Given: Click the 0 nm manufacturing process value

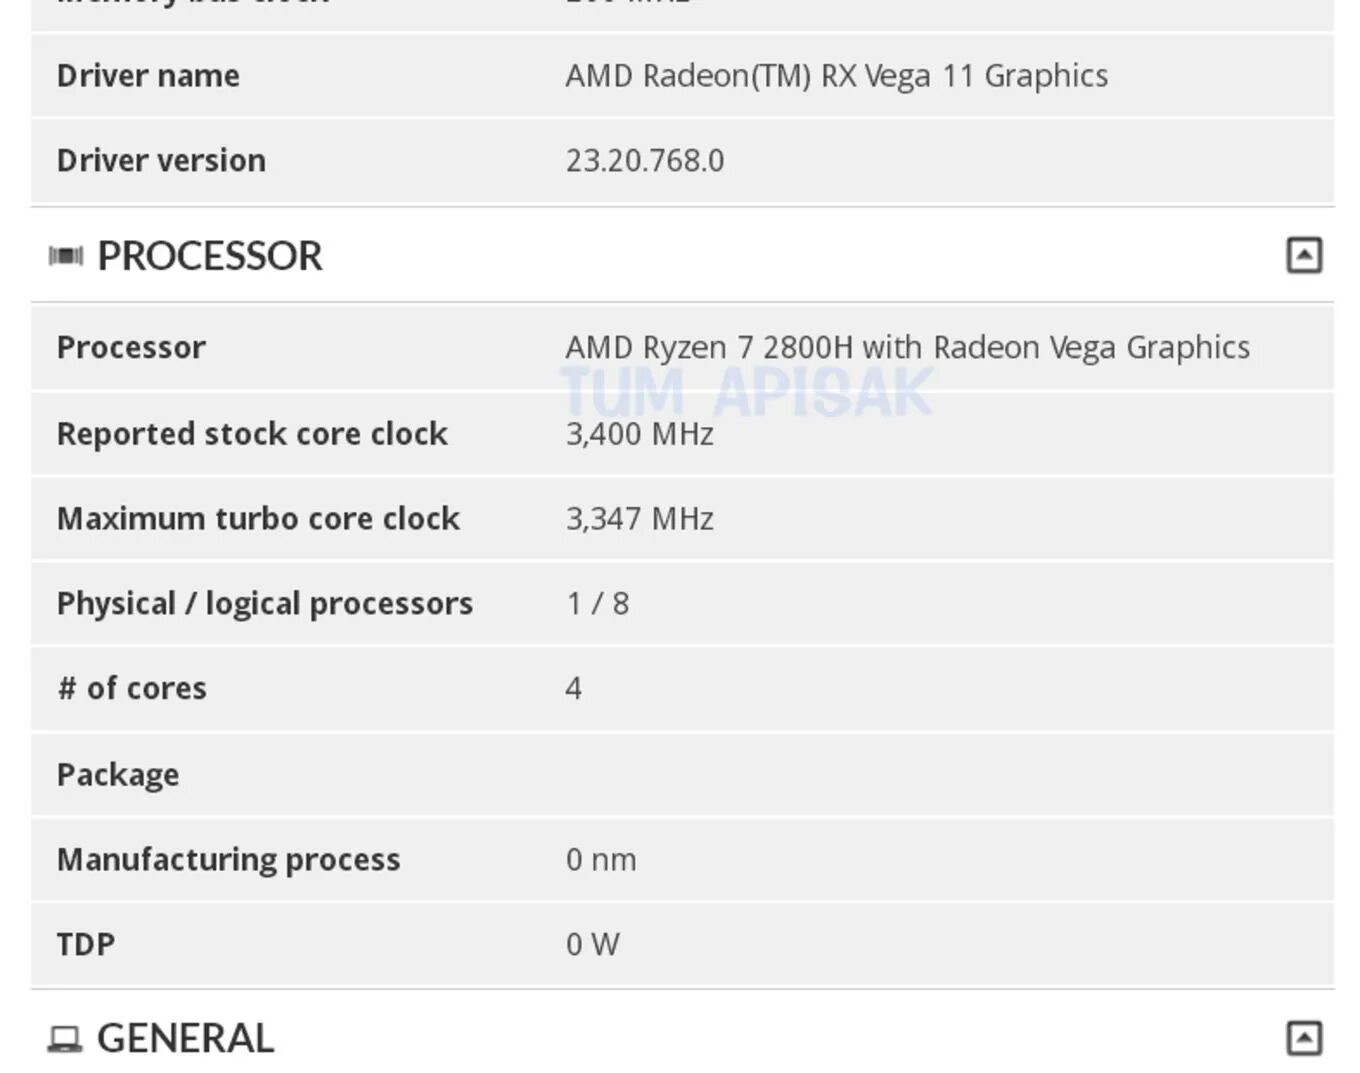Looking at the screenshot, I should tap(600, 860).
